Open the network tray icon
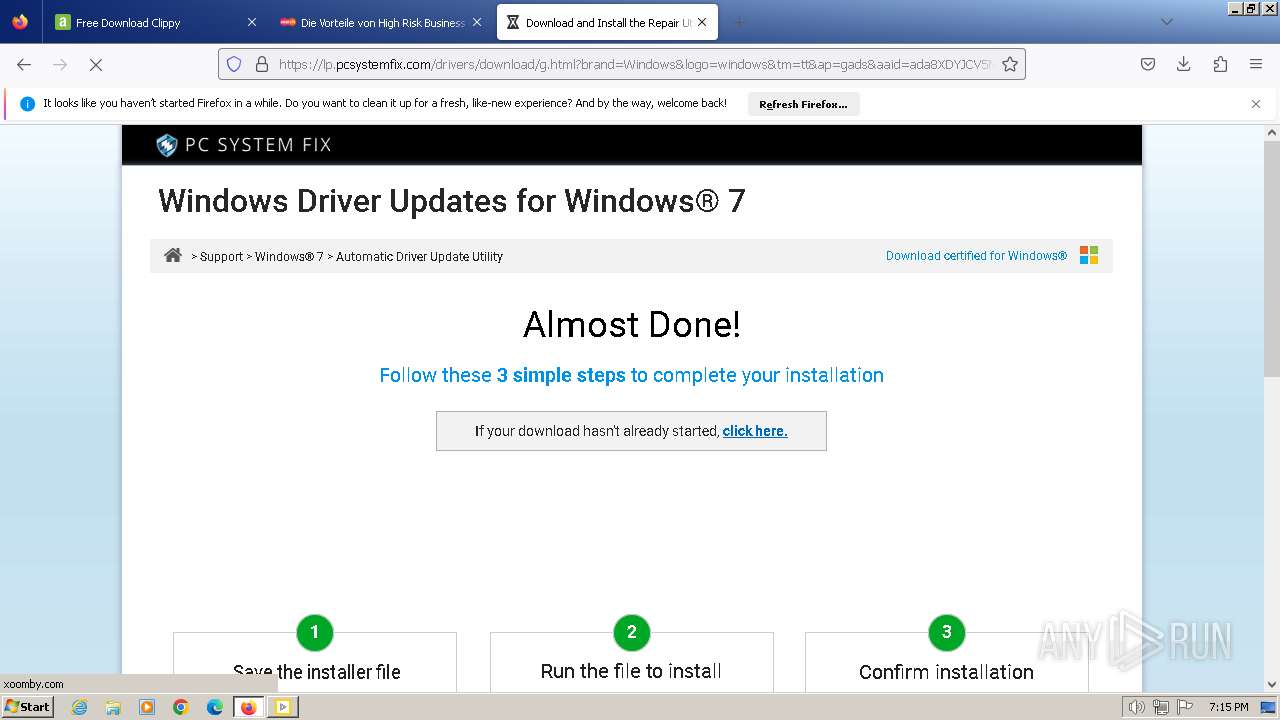Screen dimensions: 1280x720 click(x=1161, y=707)
